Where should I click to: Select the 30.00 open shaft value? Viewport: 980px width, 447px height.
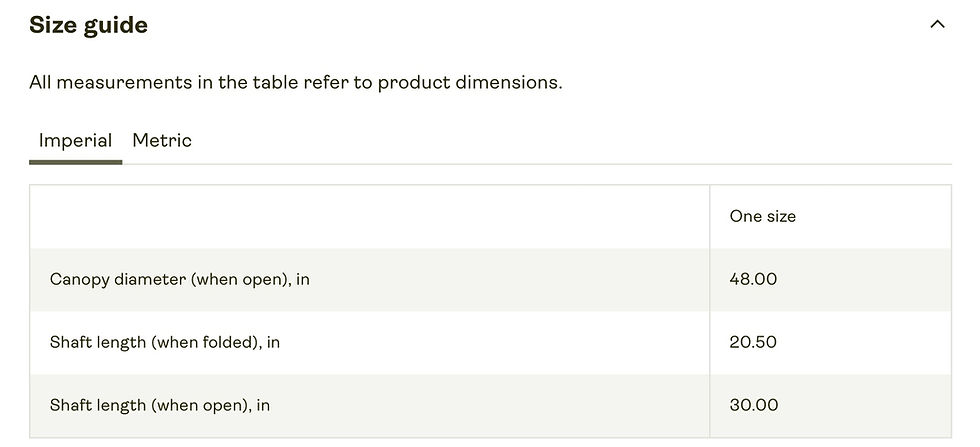coord(754,405)
